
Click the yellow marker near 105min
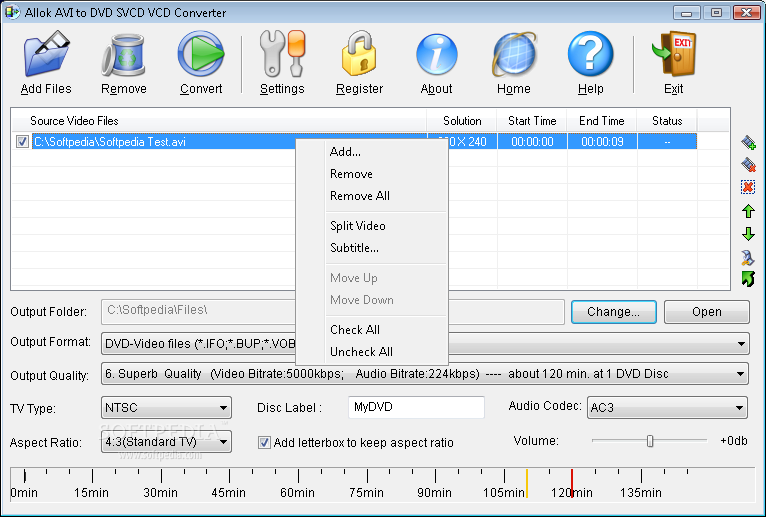[x=527, y=483]
